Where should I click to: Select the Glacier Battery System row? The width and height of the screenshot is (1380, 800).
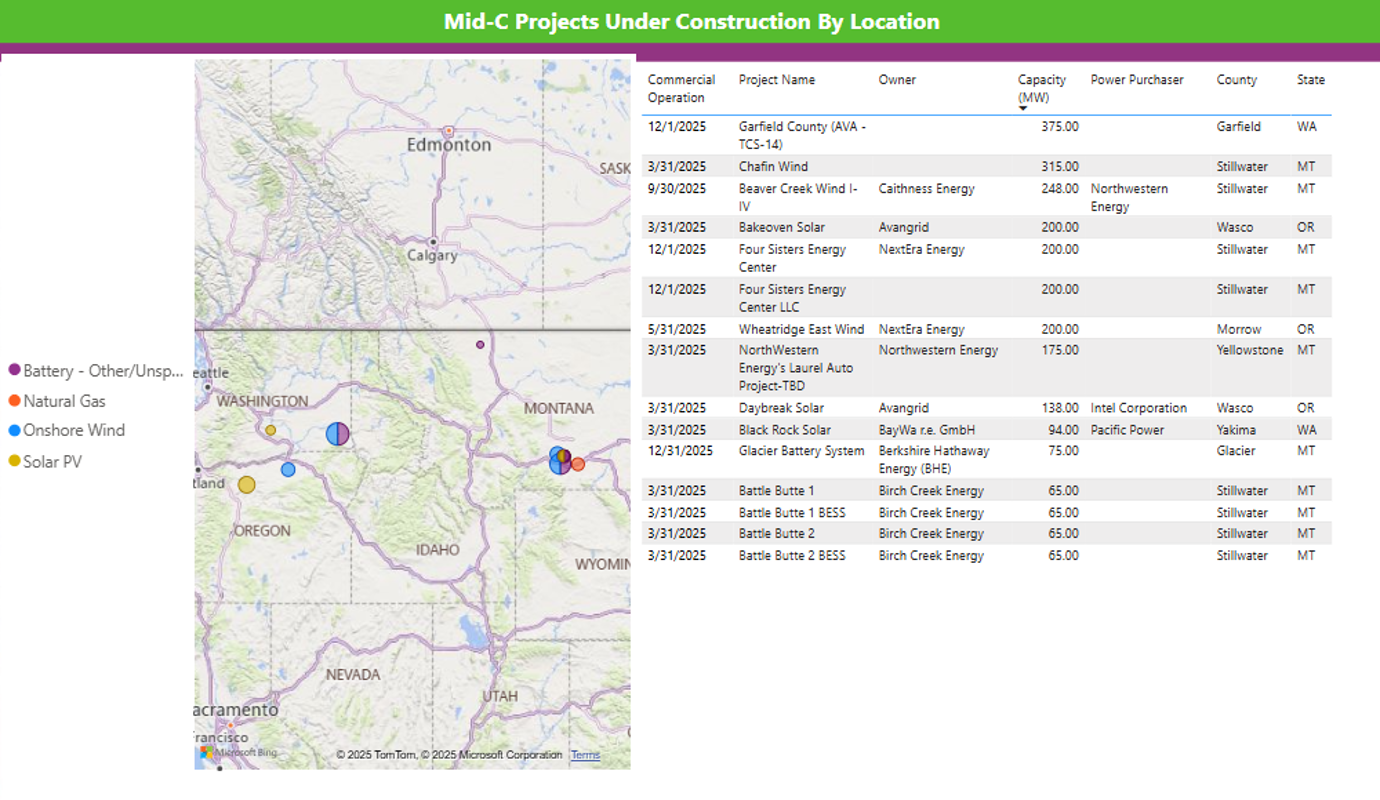(801, 451)
